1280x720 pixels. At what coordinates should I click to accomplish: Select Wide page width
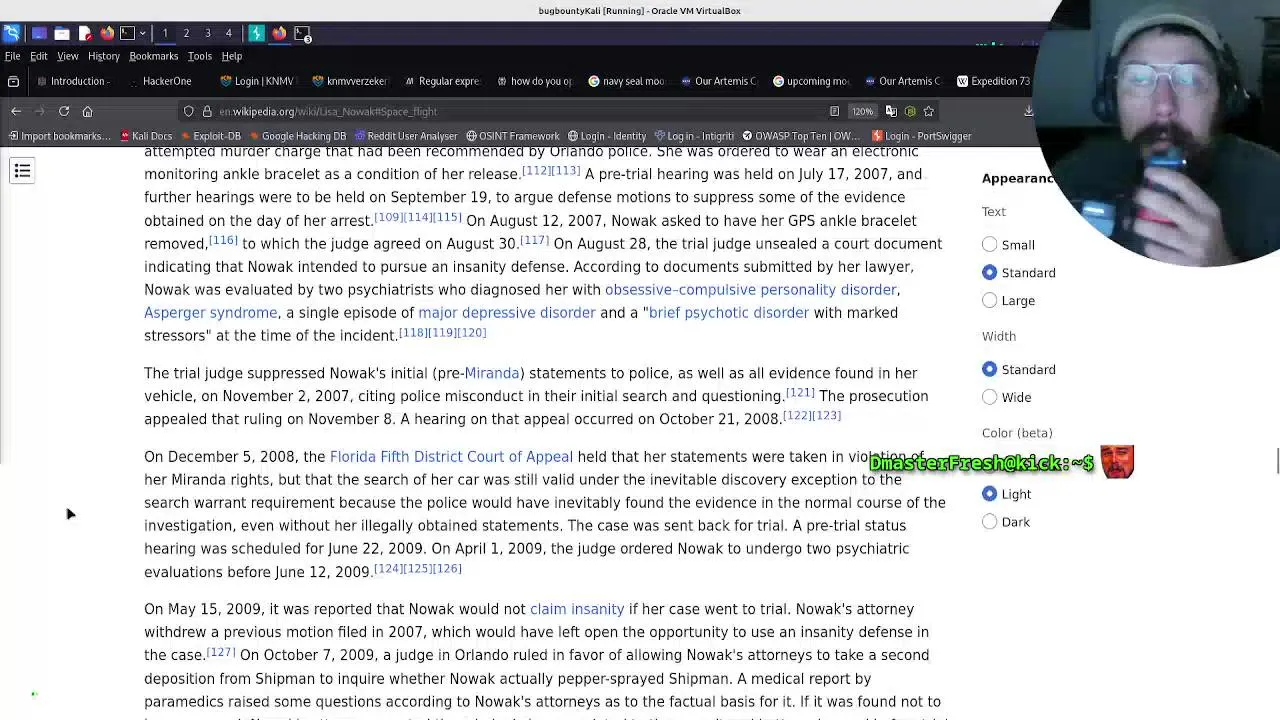pos(989,397)
